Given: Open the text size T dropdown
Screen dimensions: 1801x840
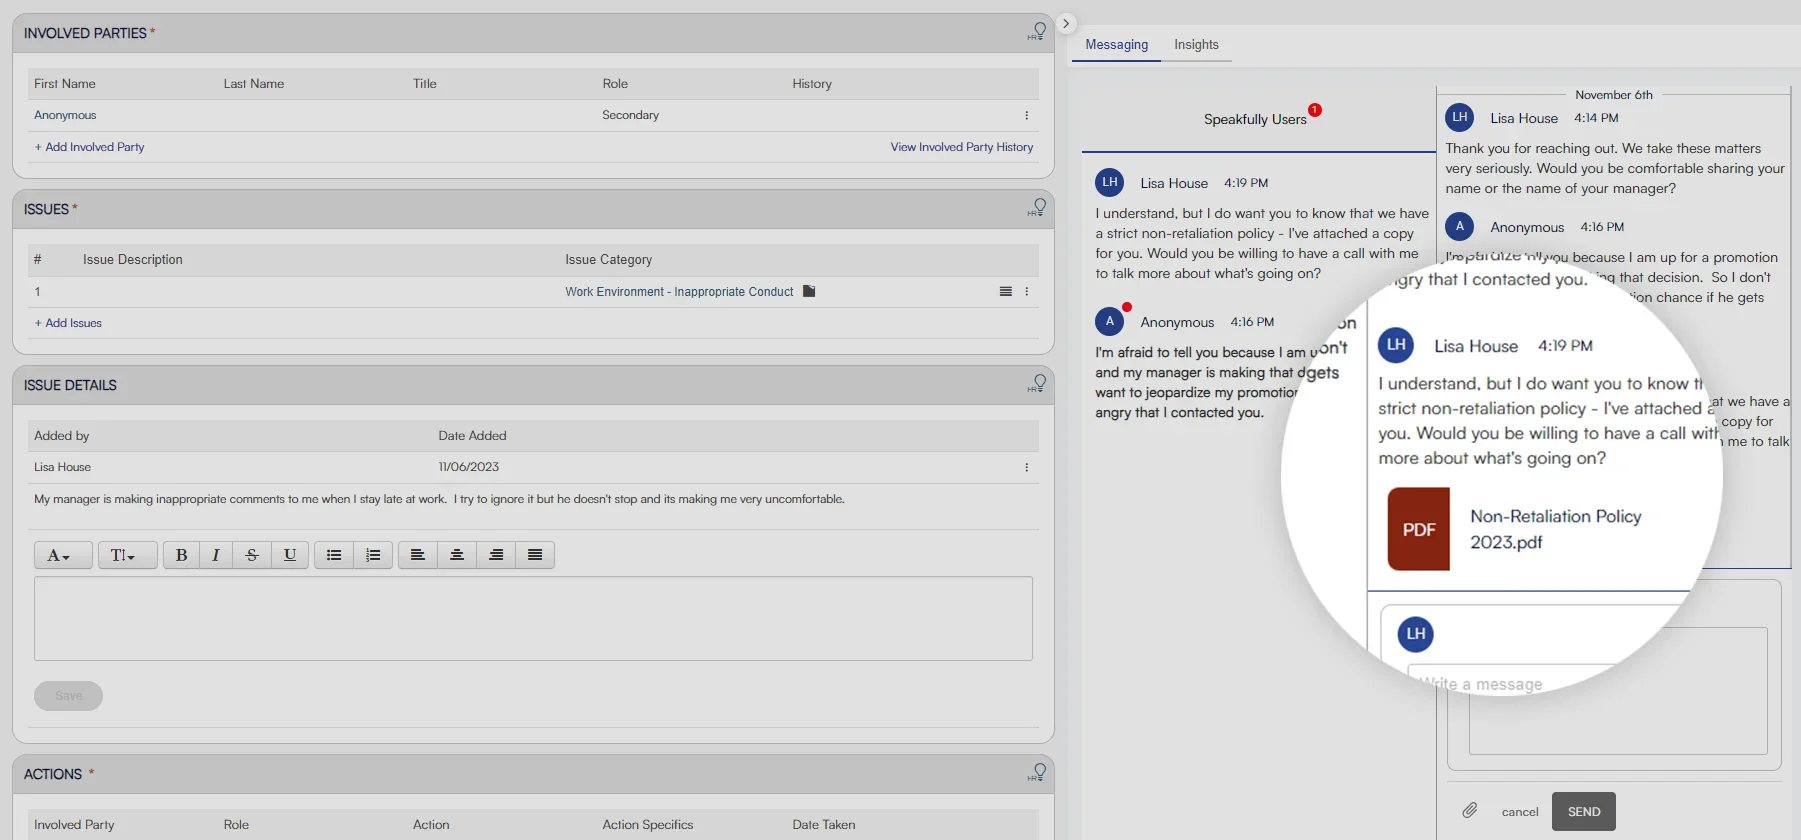Looking at the screenshot, I should (x=127, y=555).
